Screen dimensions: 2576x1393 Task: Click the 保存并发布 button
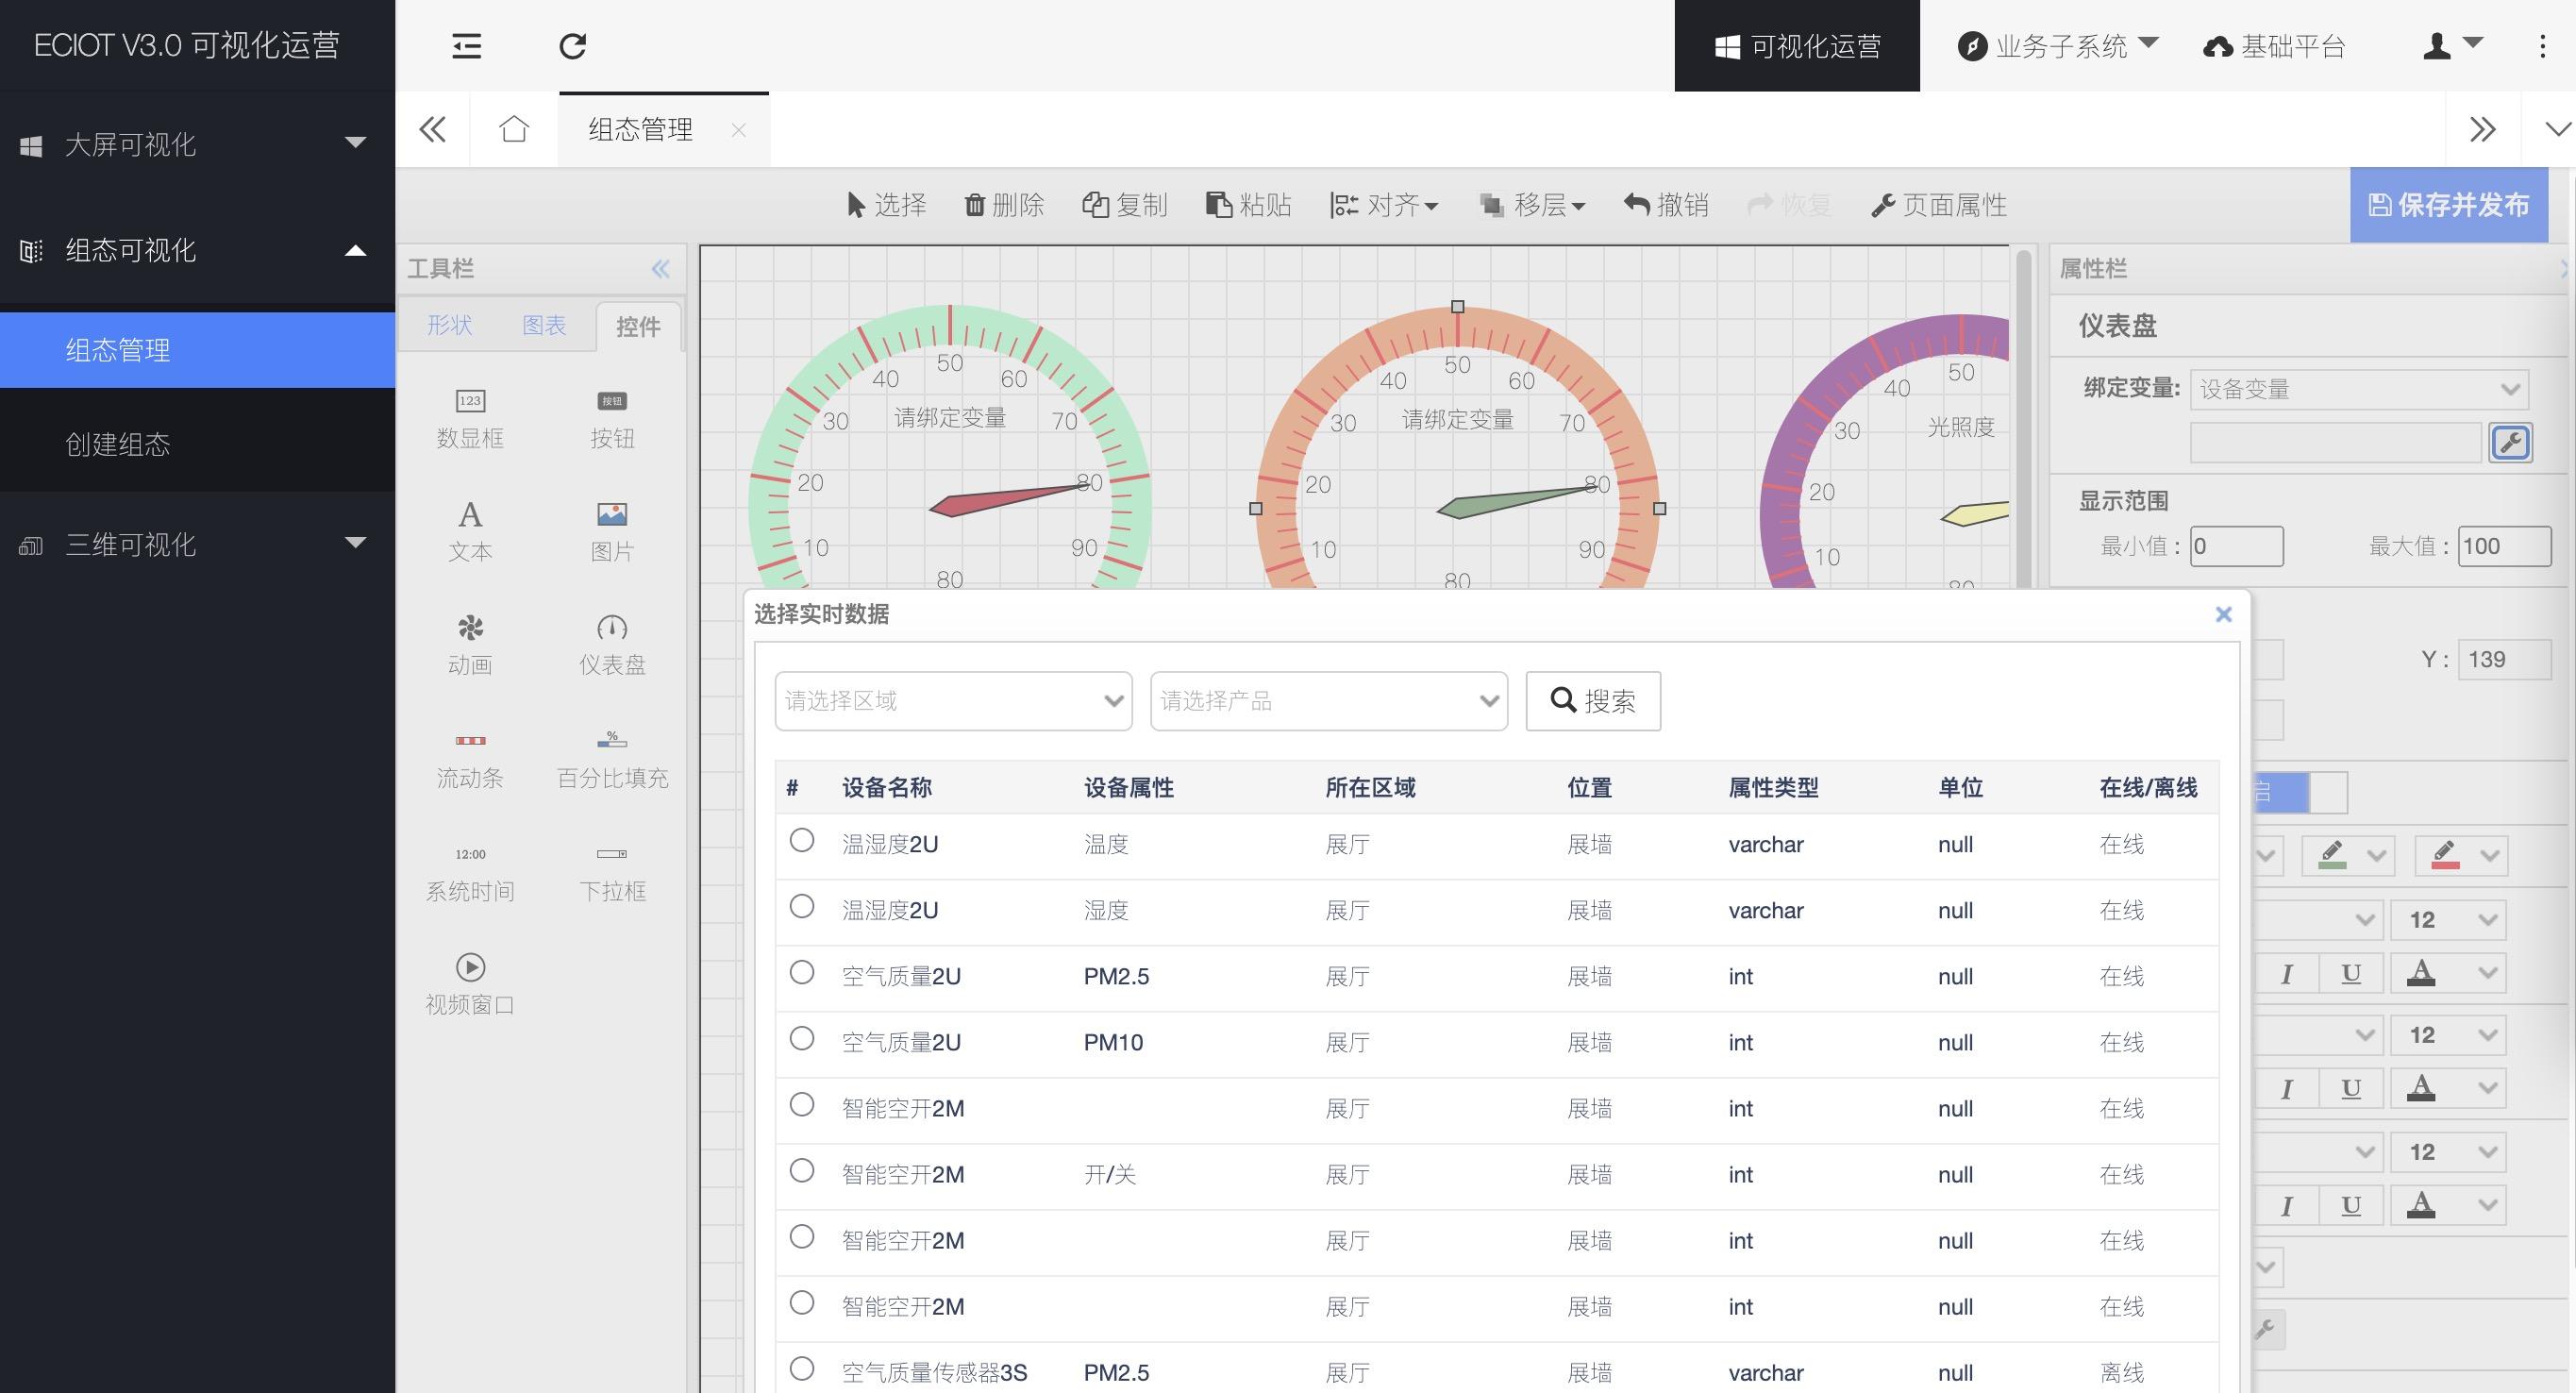2448,205
